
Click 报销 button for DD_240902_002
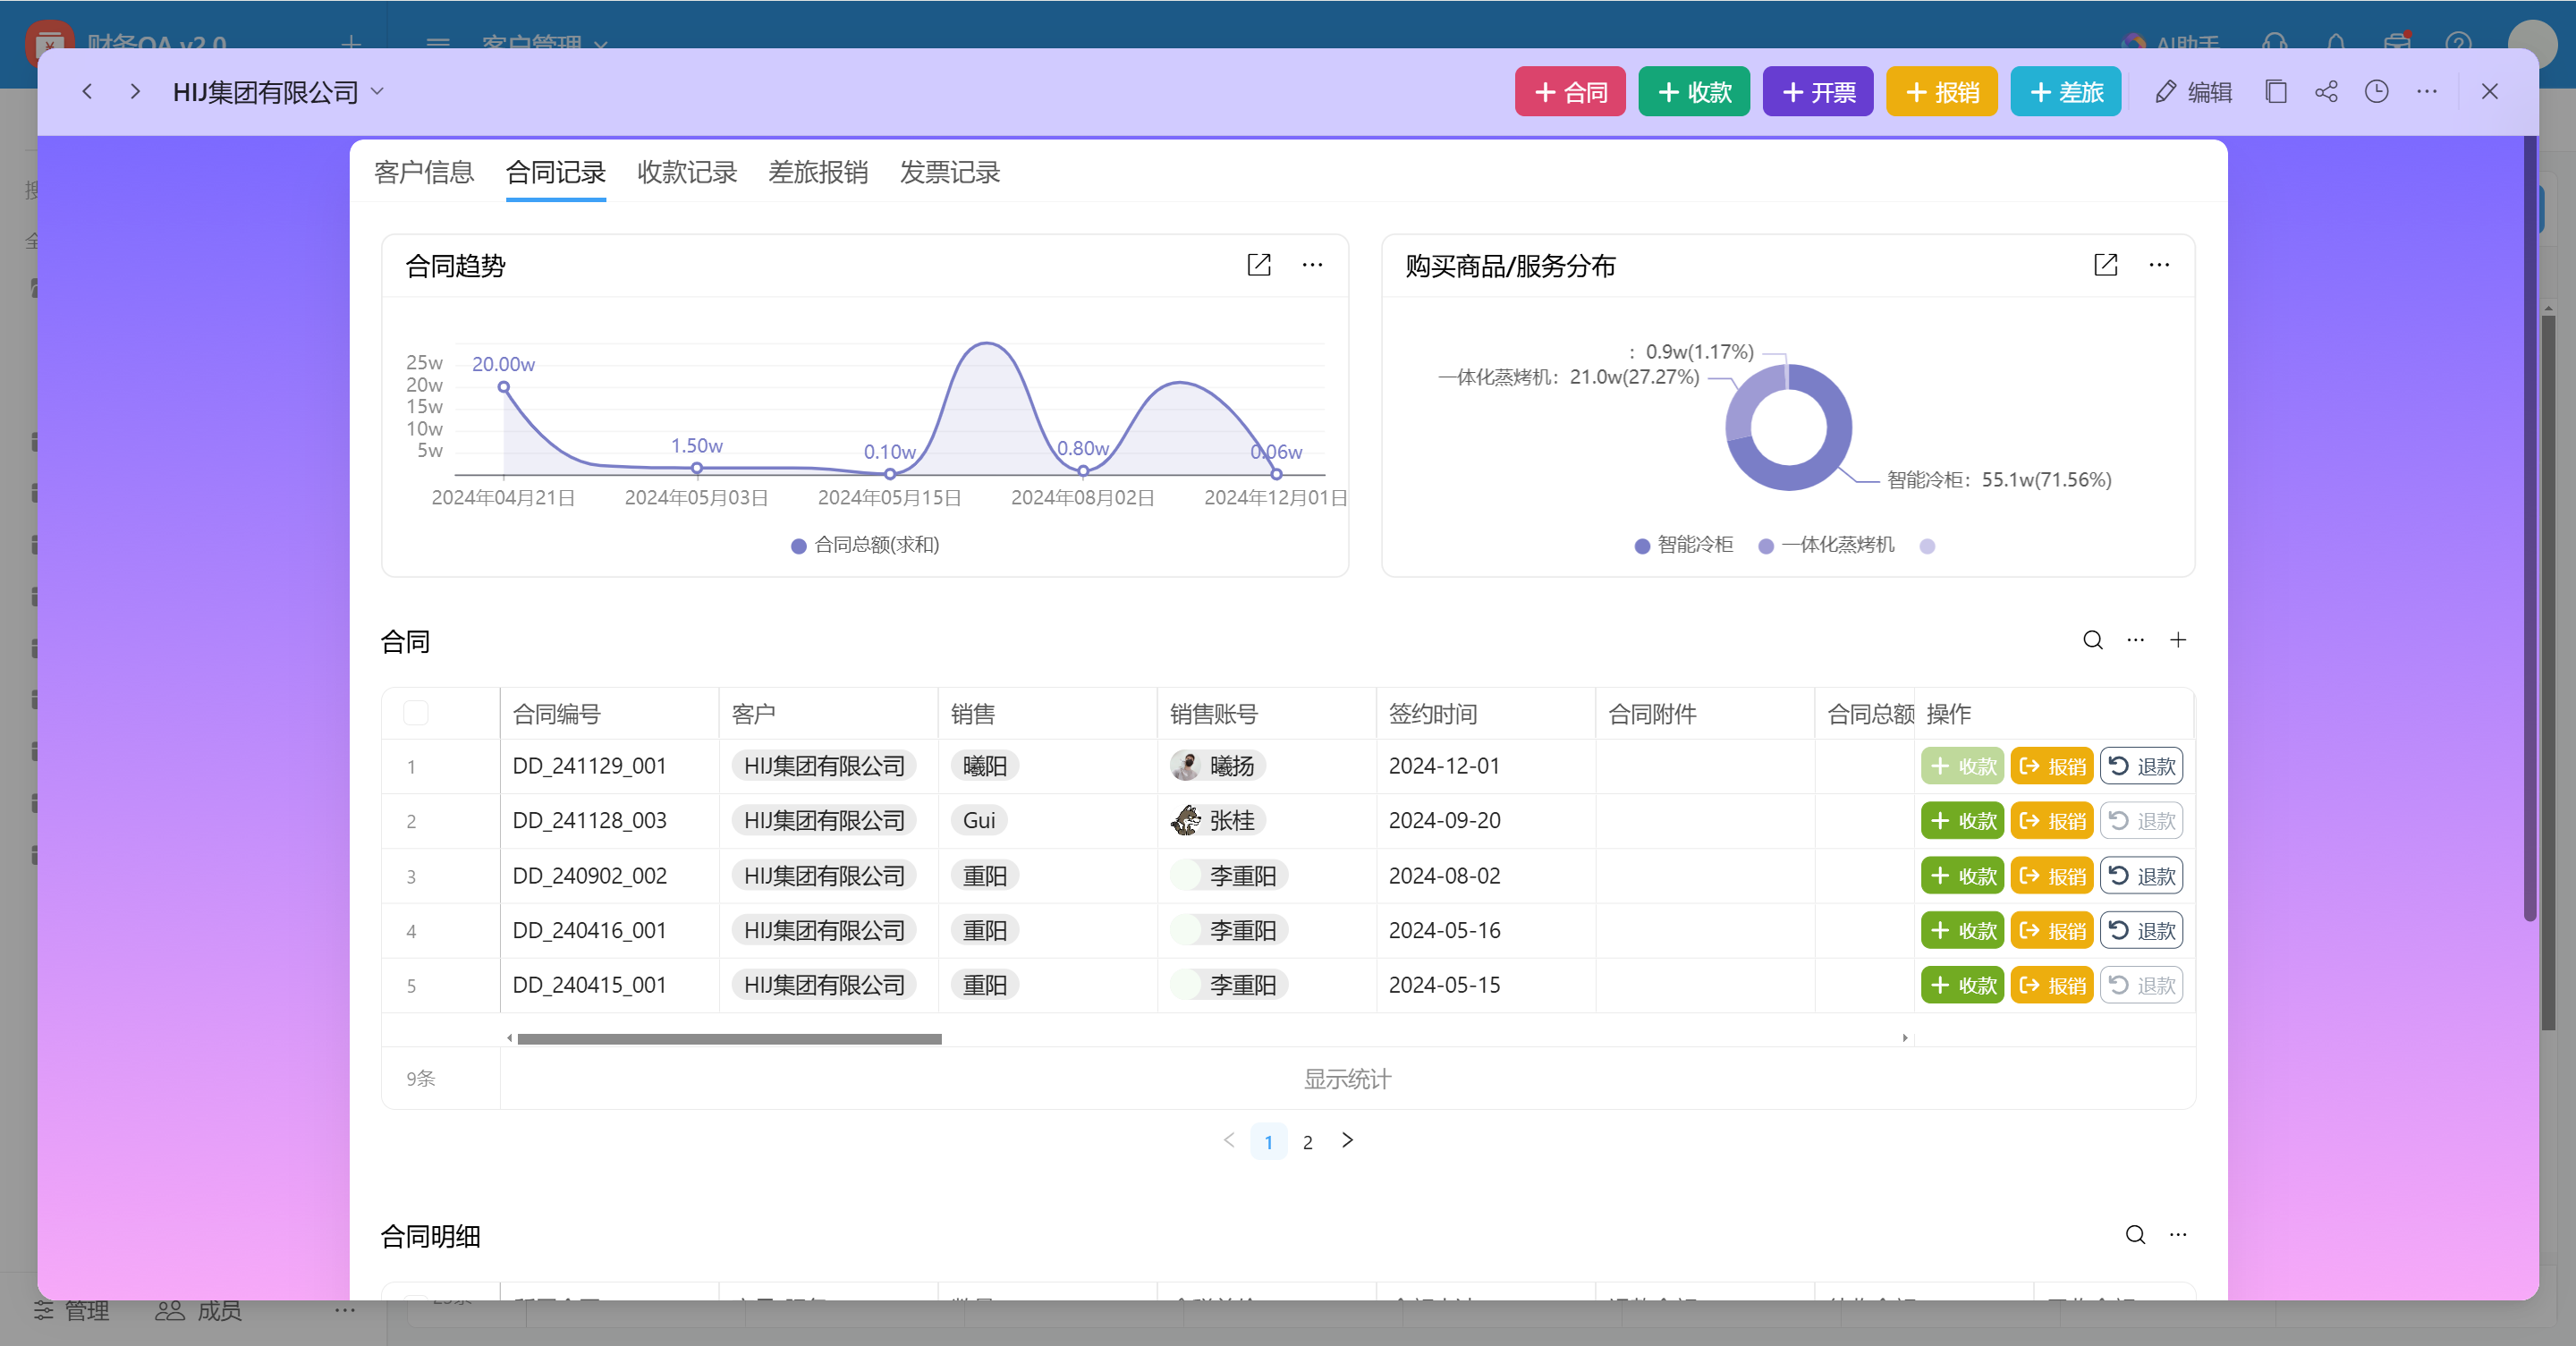(2052, 876)
